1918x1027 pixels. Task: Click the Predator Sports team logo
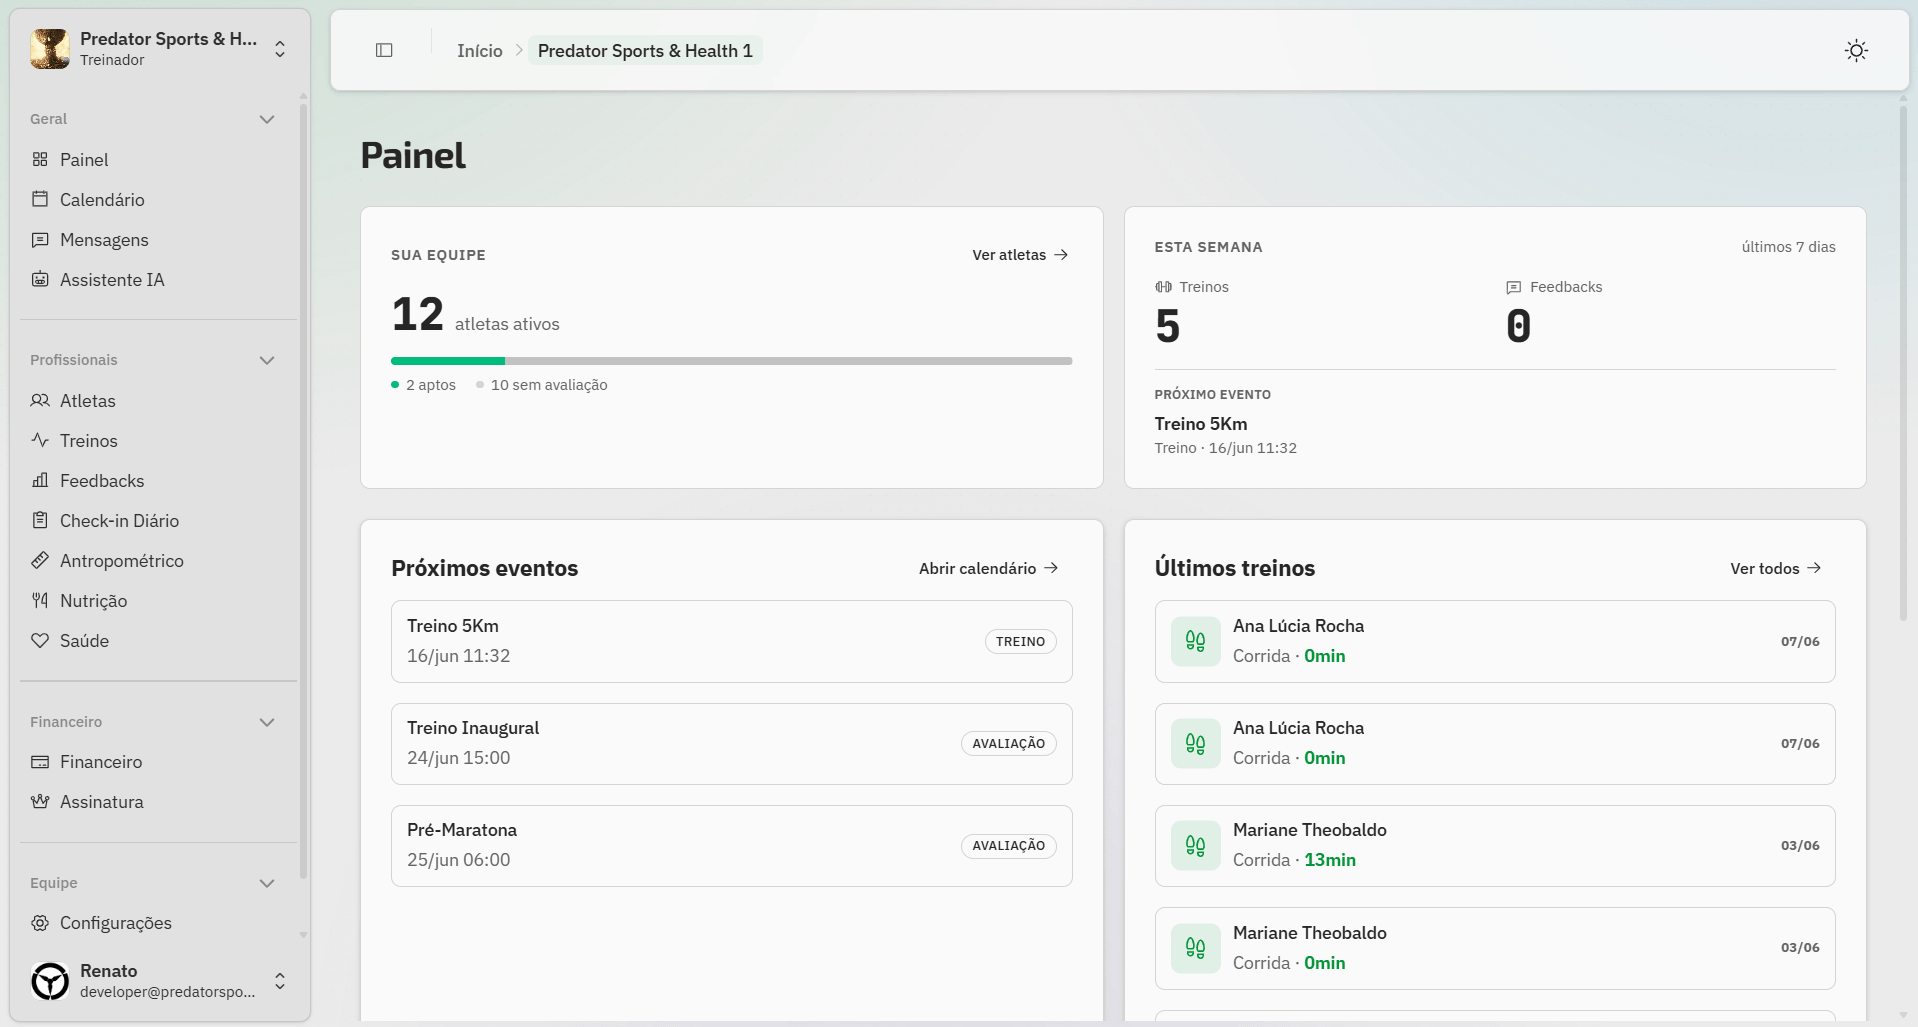tap(50, 49)
